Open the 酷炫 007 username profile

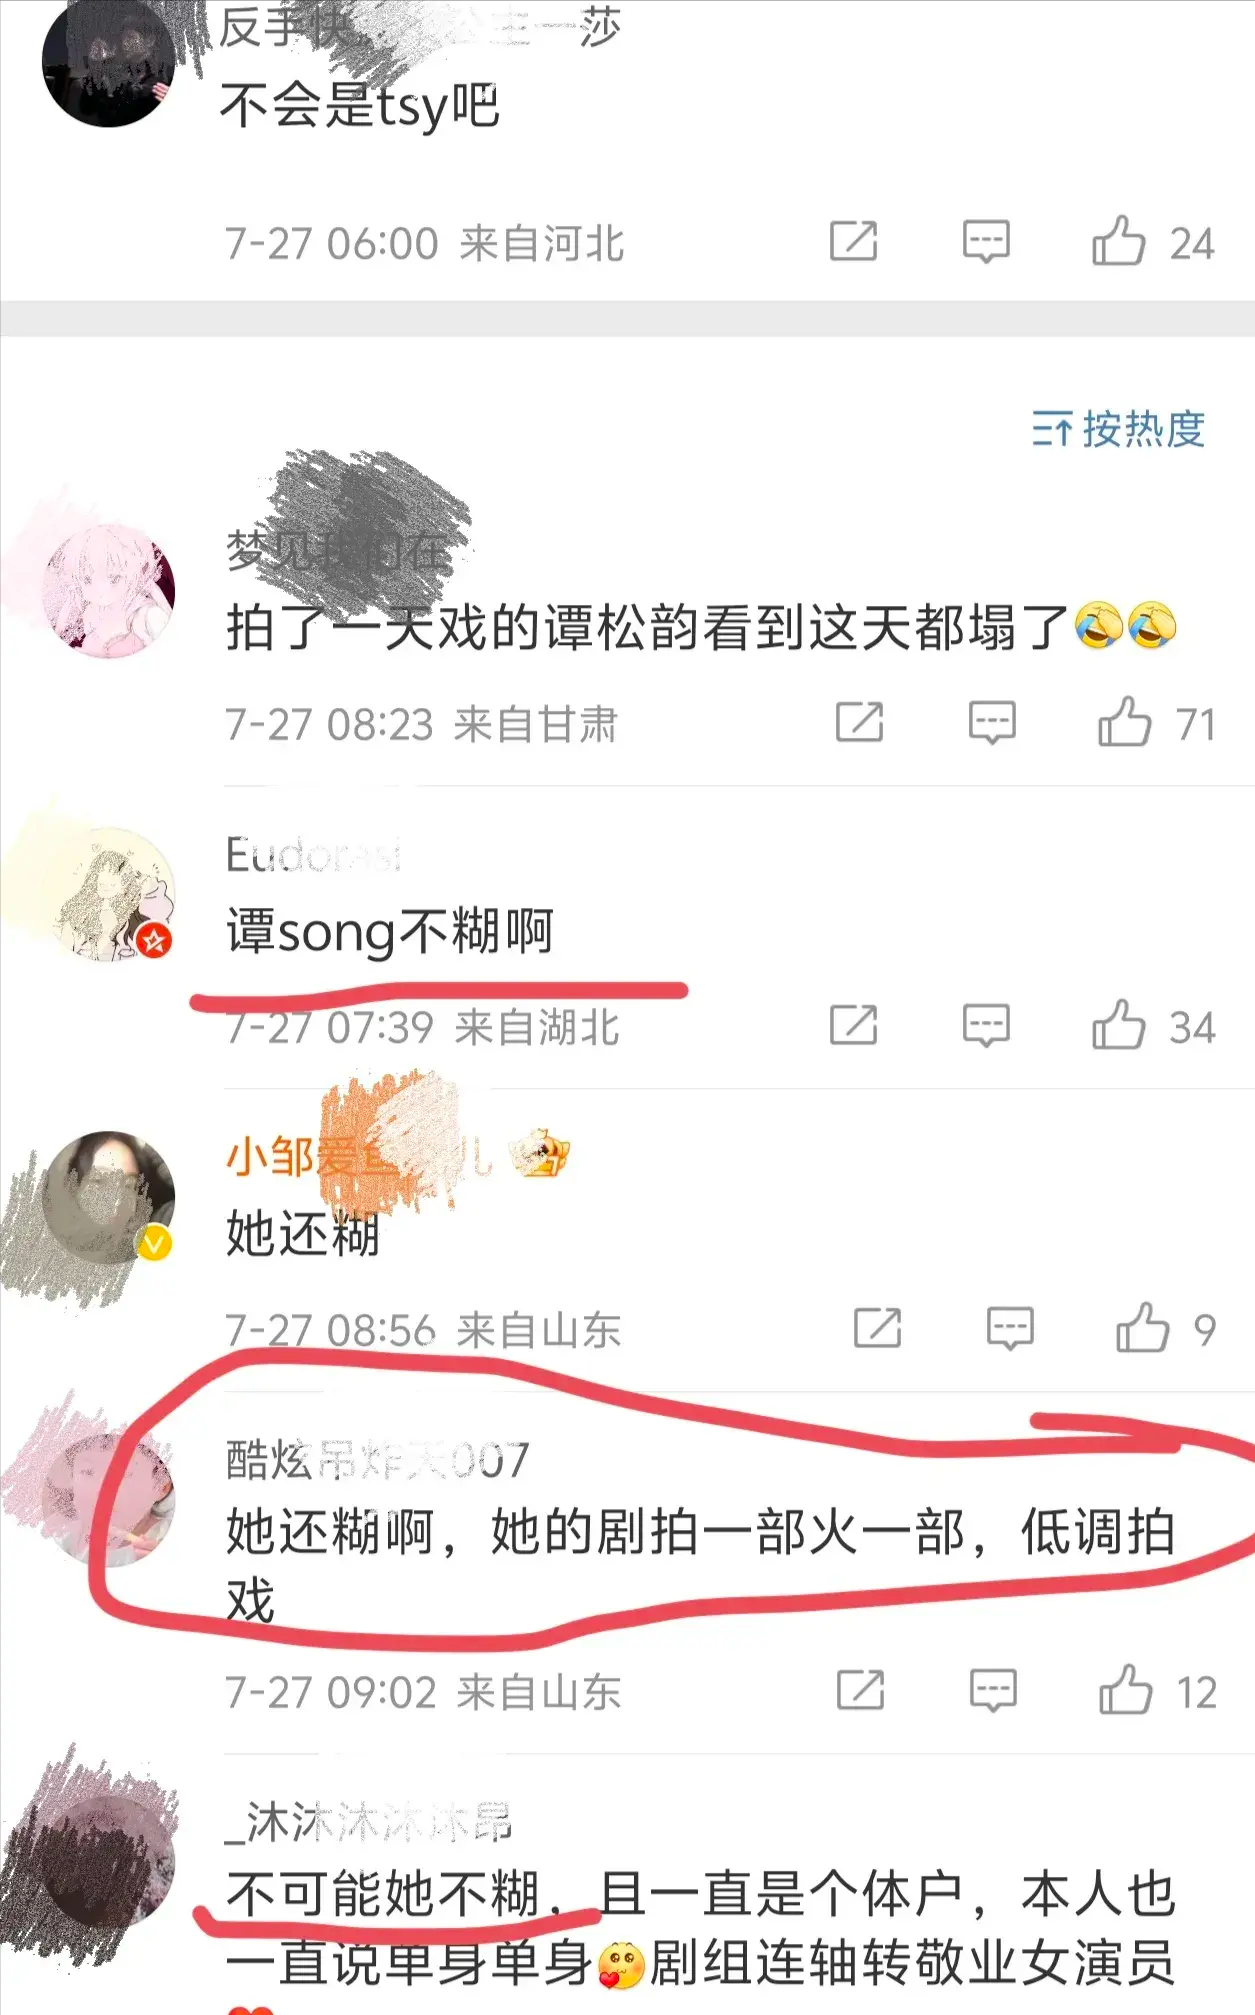pyautogui.click(x=377, y=1461)
